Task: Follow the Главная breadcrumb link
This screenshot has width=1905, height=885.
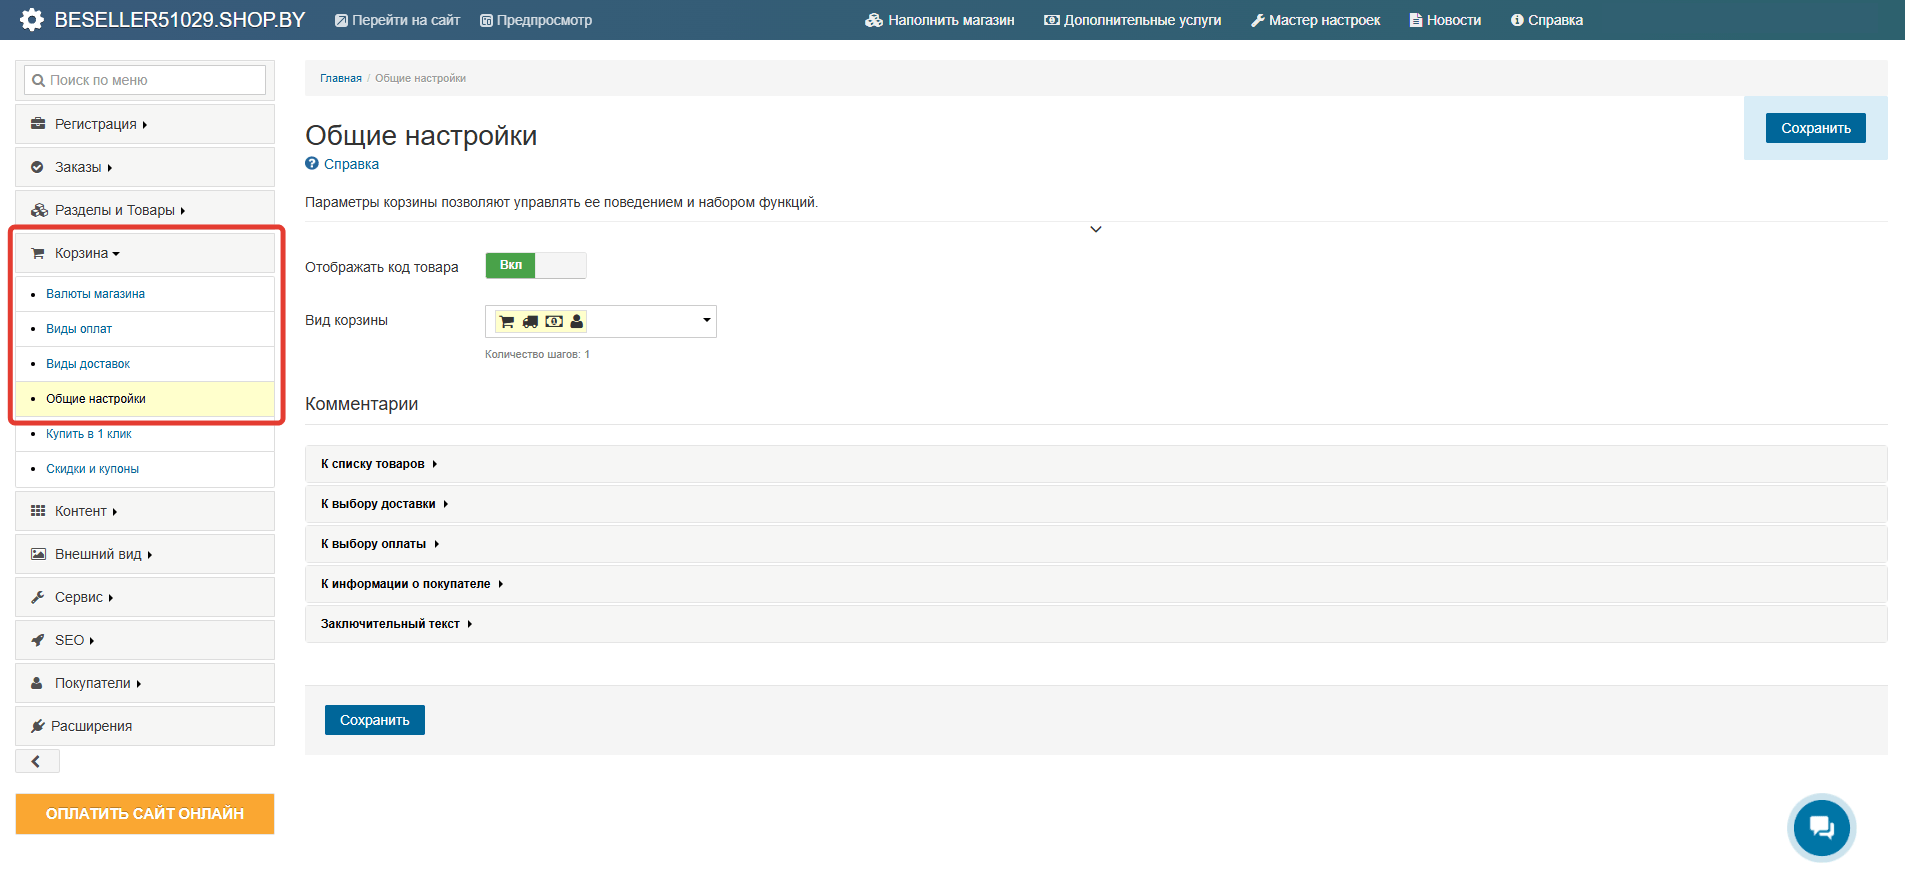Action: click(x=340, y=78)
